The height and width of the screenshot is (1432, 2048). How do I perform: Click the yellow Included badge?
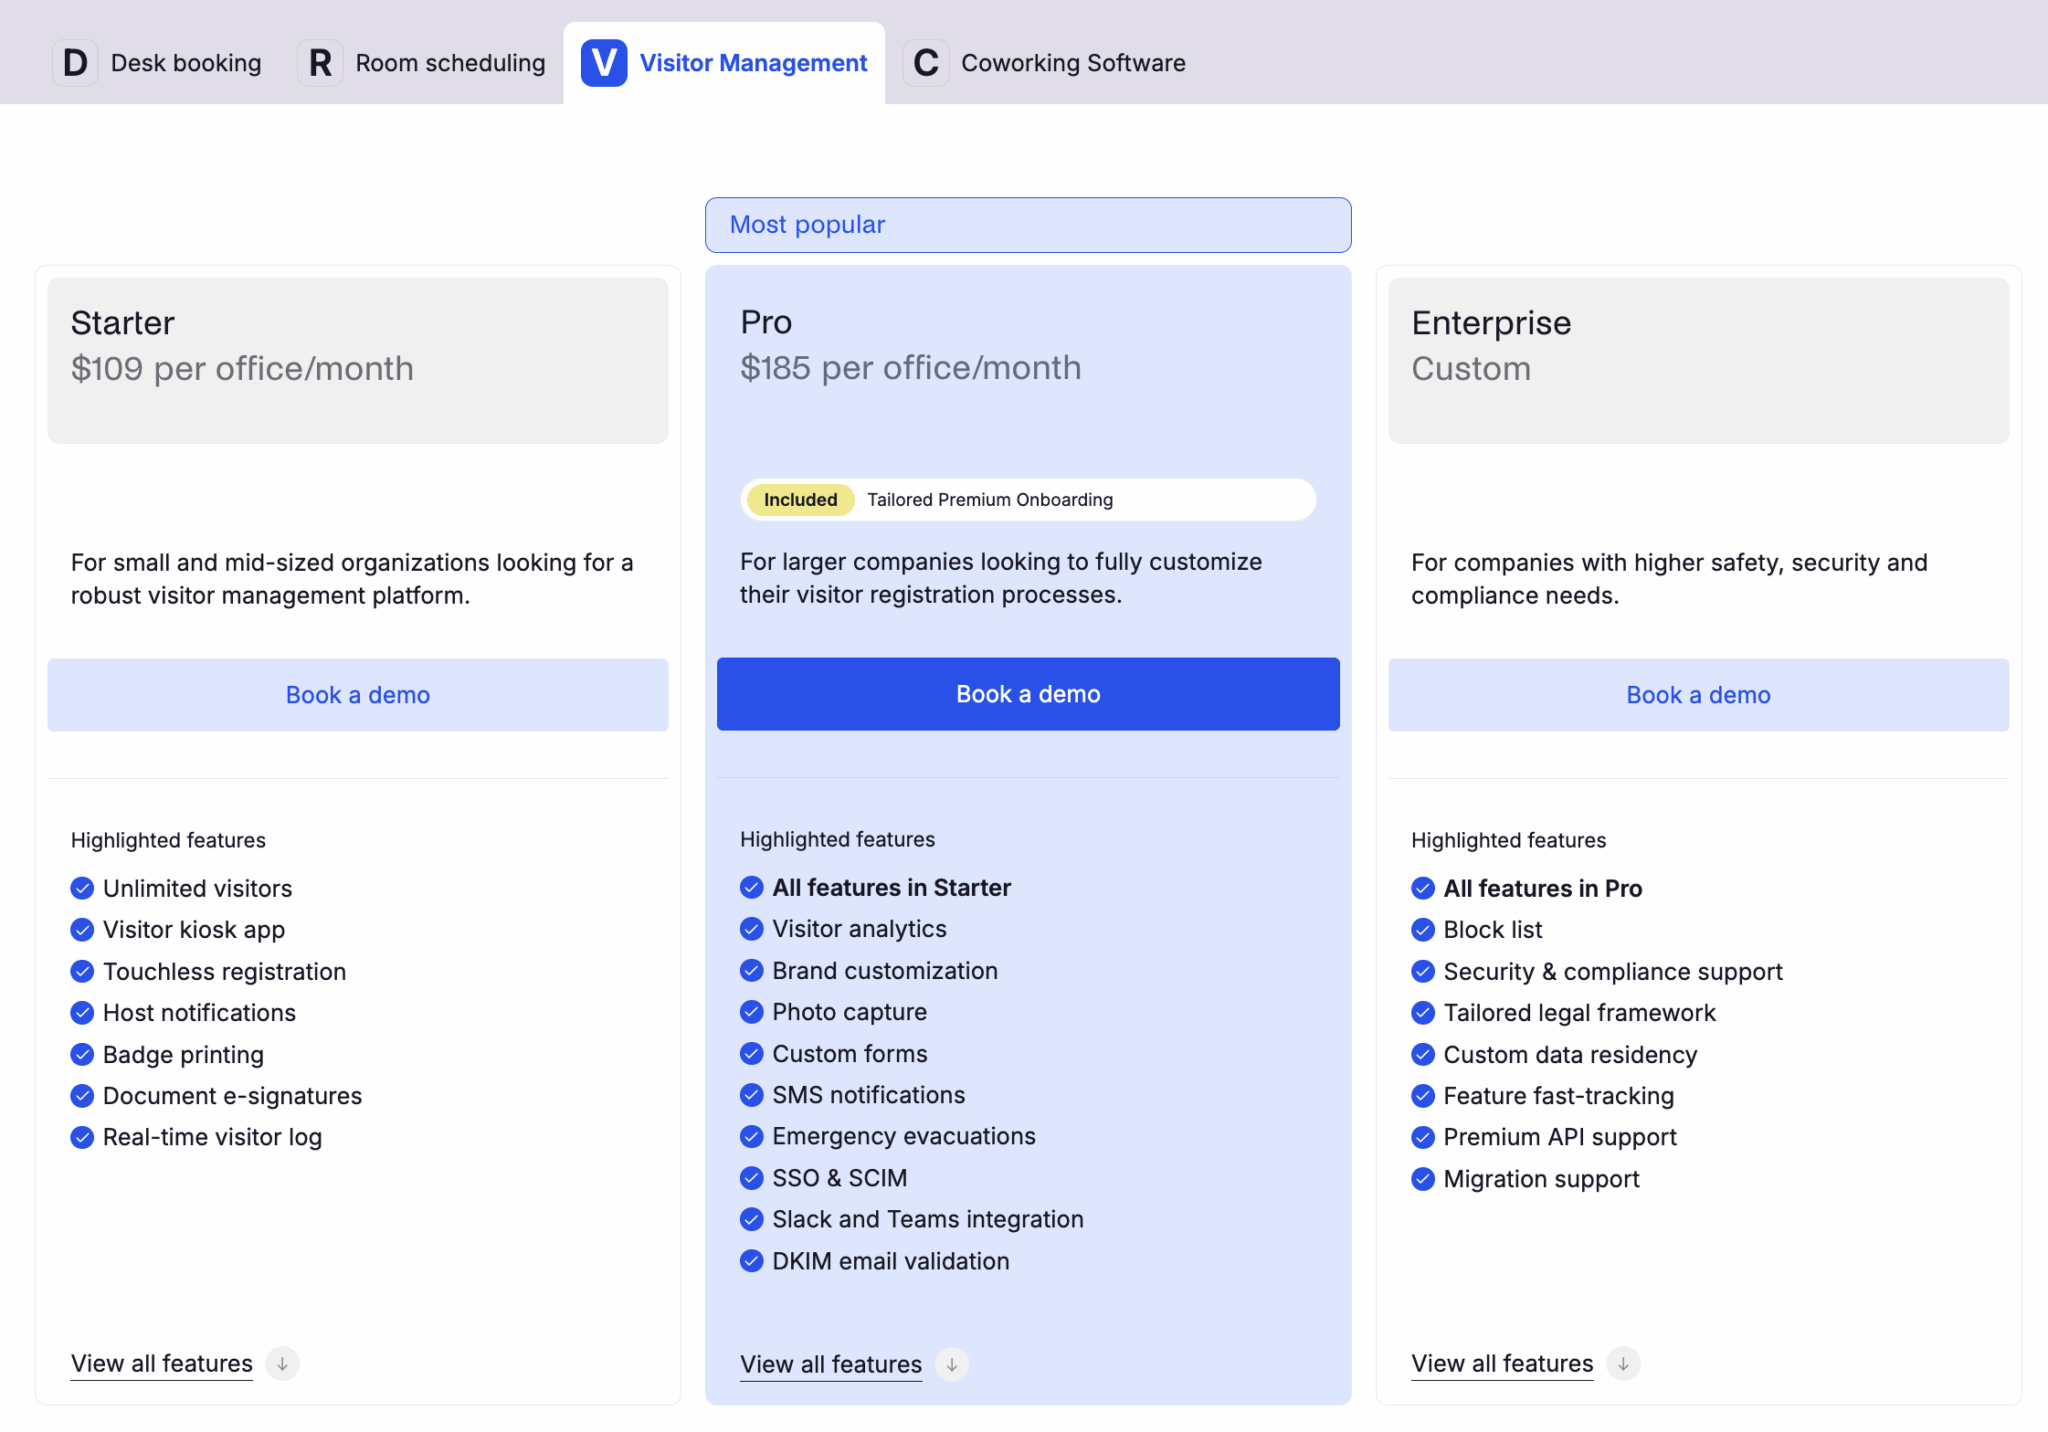point(799,499)
